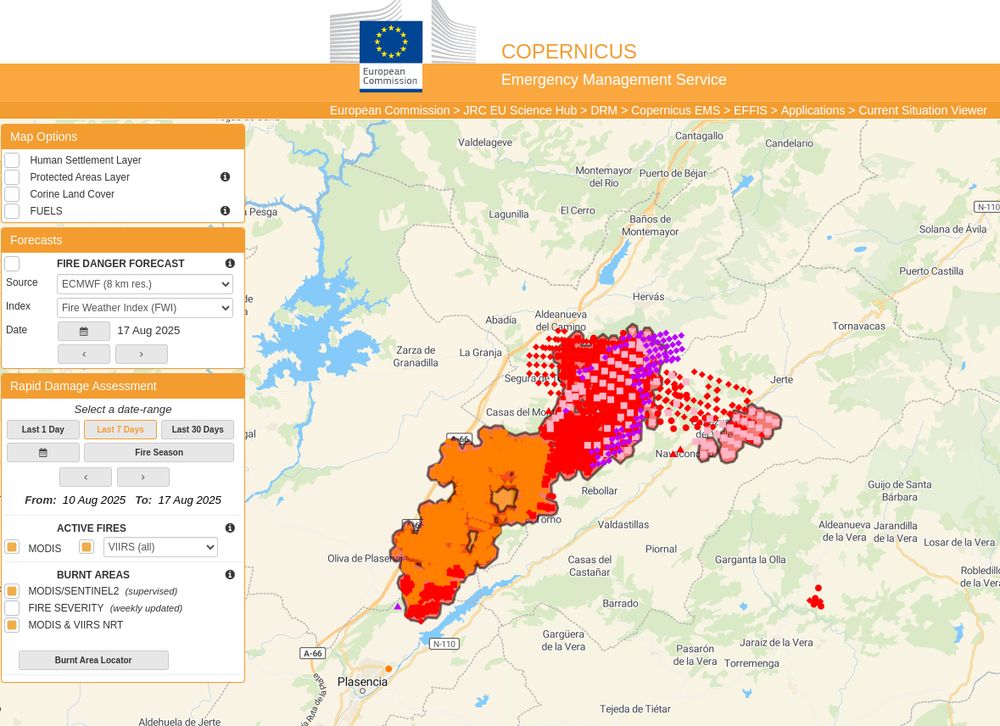The height and width of the screenshot is (726, 1000).
Task: Click Tornavacas label on map
Action: coord(858,326)
